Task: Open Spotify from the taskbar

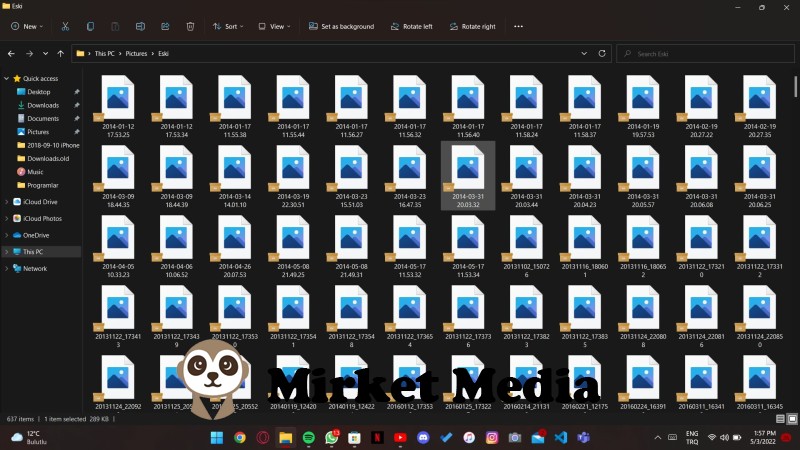Action: tap(308, 437)
